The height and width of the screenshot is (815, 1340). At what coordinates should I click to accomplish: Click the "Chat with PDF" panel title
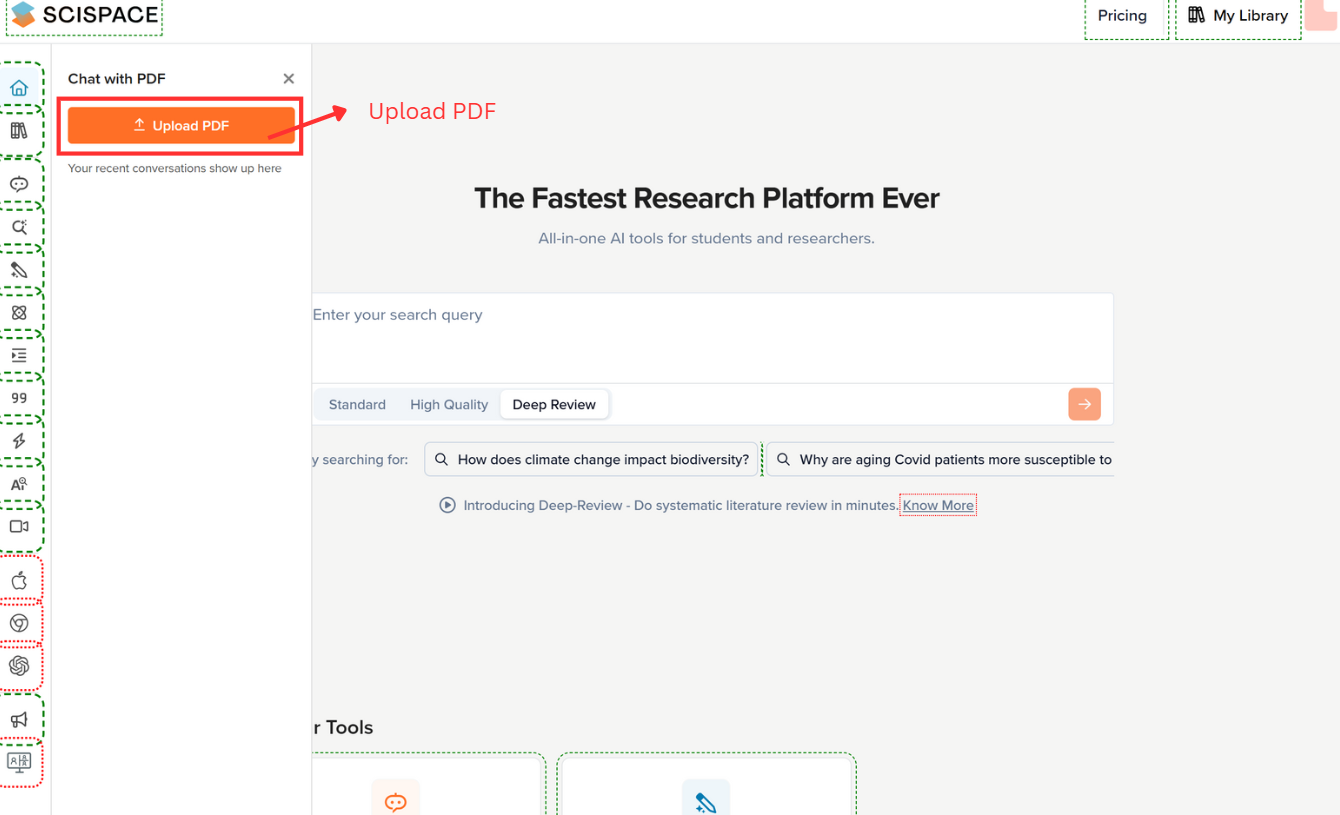point(117,79)
